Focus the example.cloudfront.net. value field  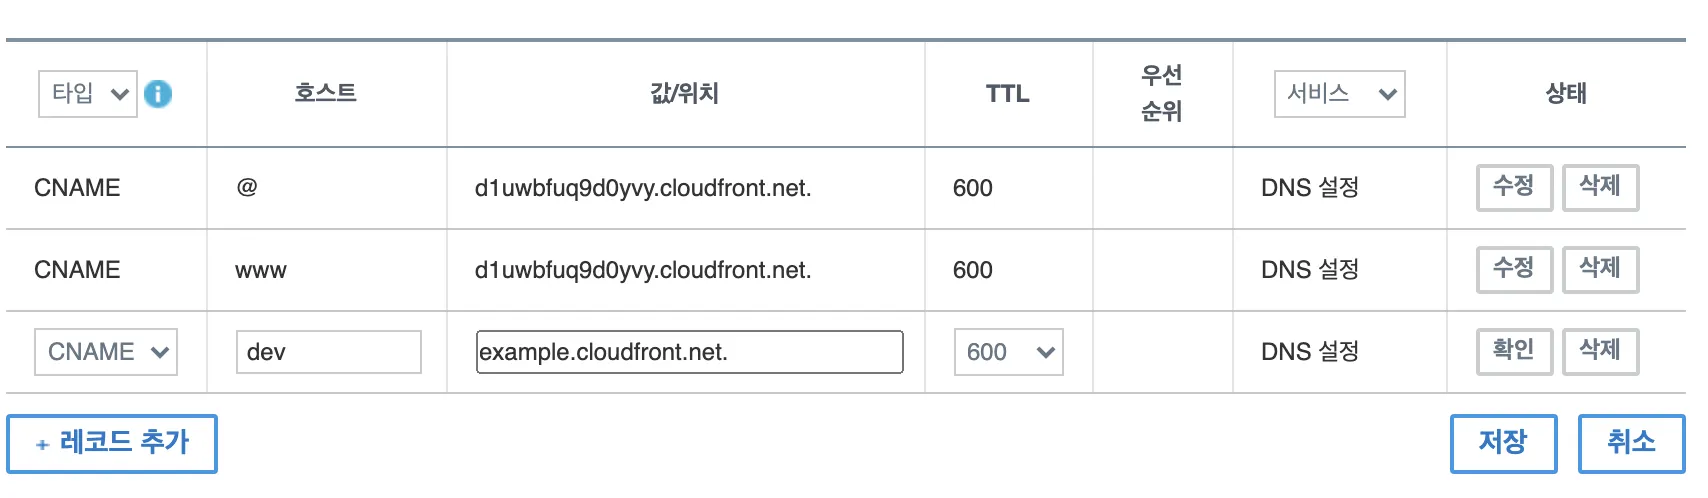(689, 352)
